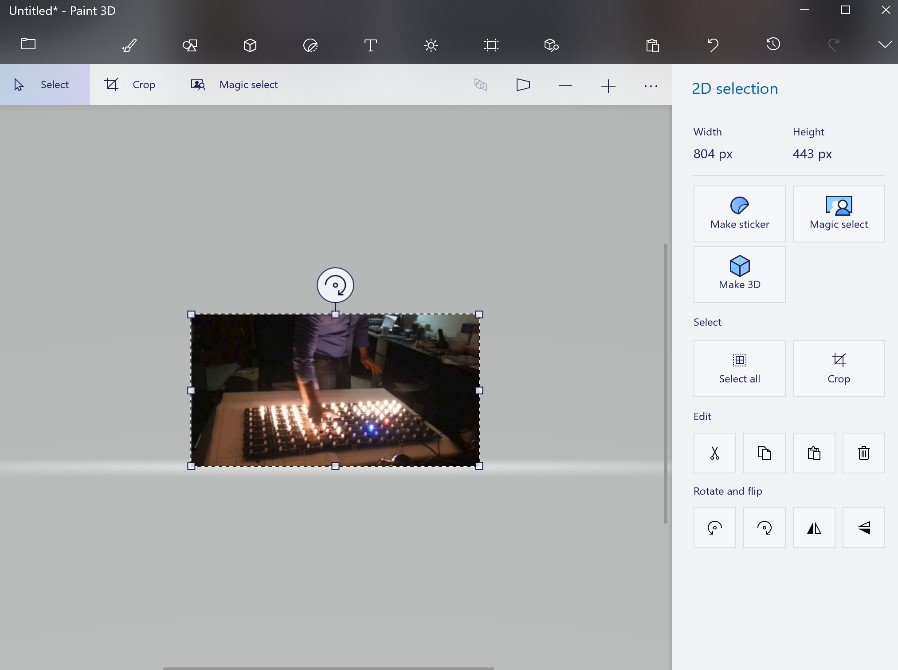Image resolution: width=898 pixels, height=670 pixels.
Task: Cut the selection with scissors icon
Action: click(x=714, y=453)
